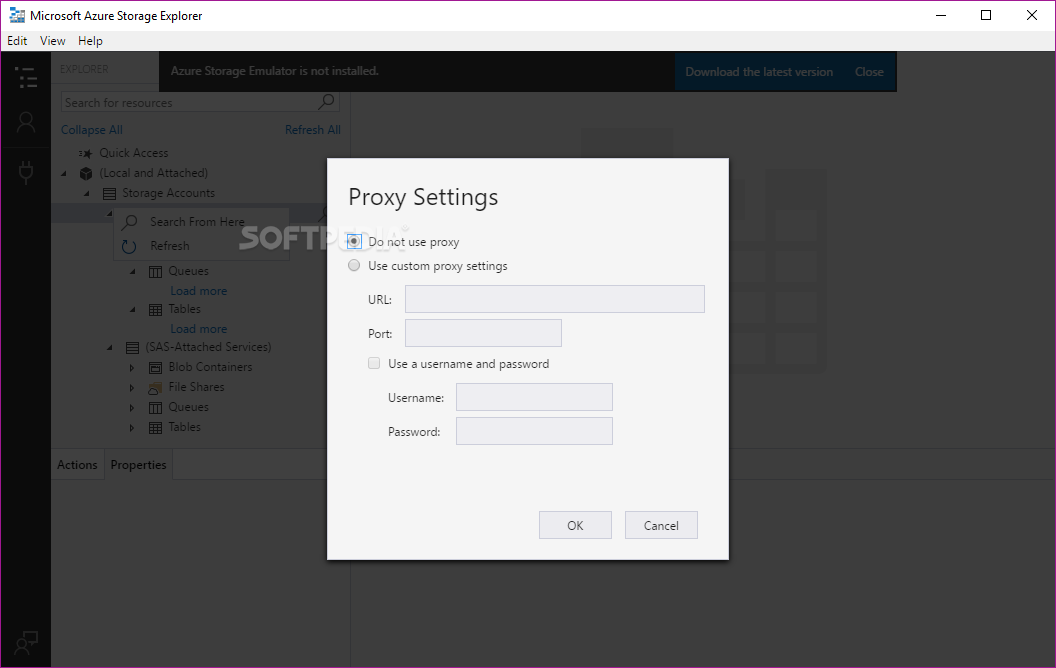The width and height of the screenshot is (1056, 668).
Task: Click Refresh All link
Action: (x=312, y=130)
